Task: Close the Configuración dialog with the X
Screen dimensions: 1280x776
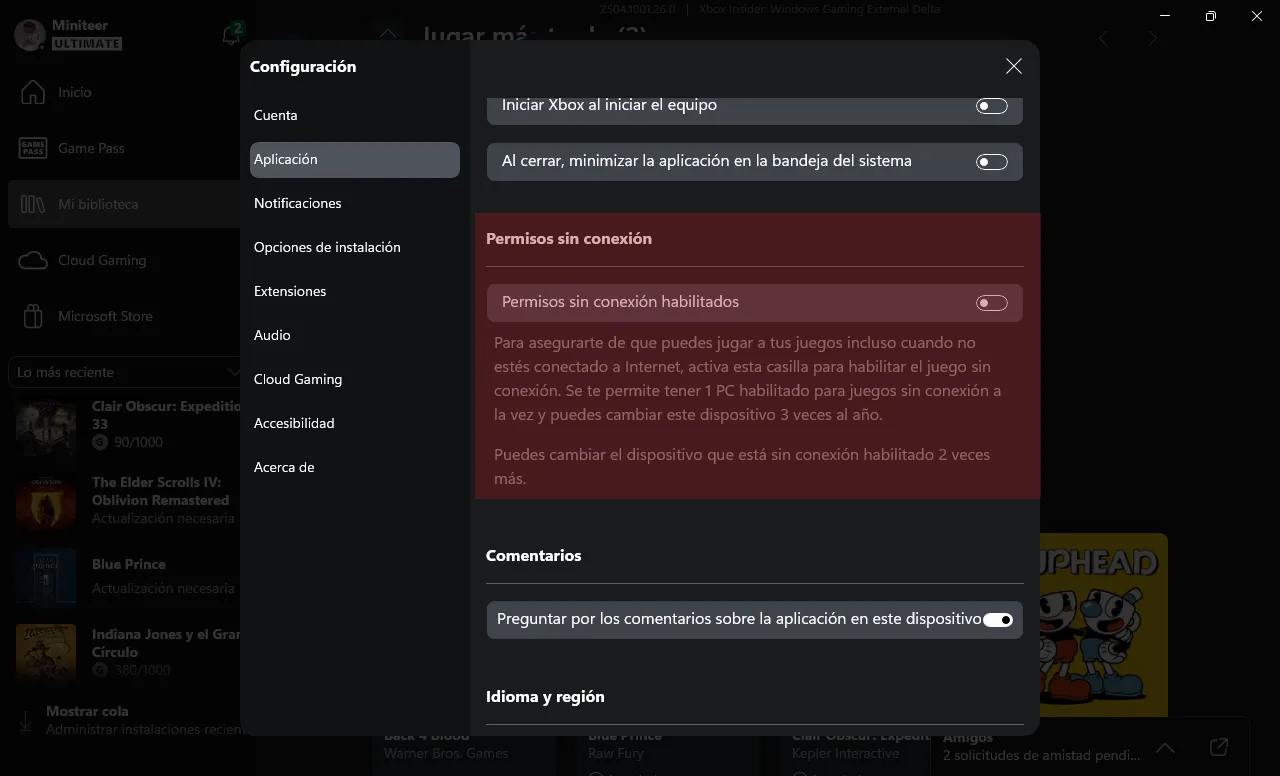Action: tap(1013, 66)
